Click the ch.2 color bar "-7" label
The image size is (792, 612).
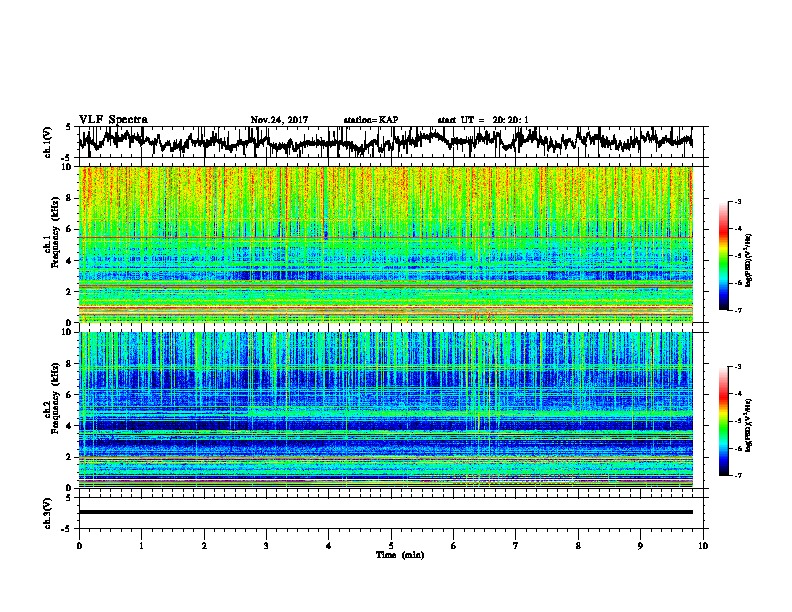[x=737, y=476]
